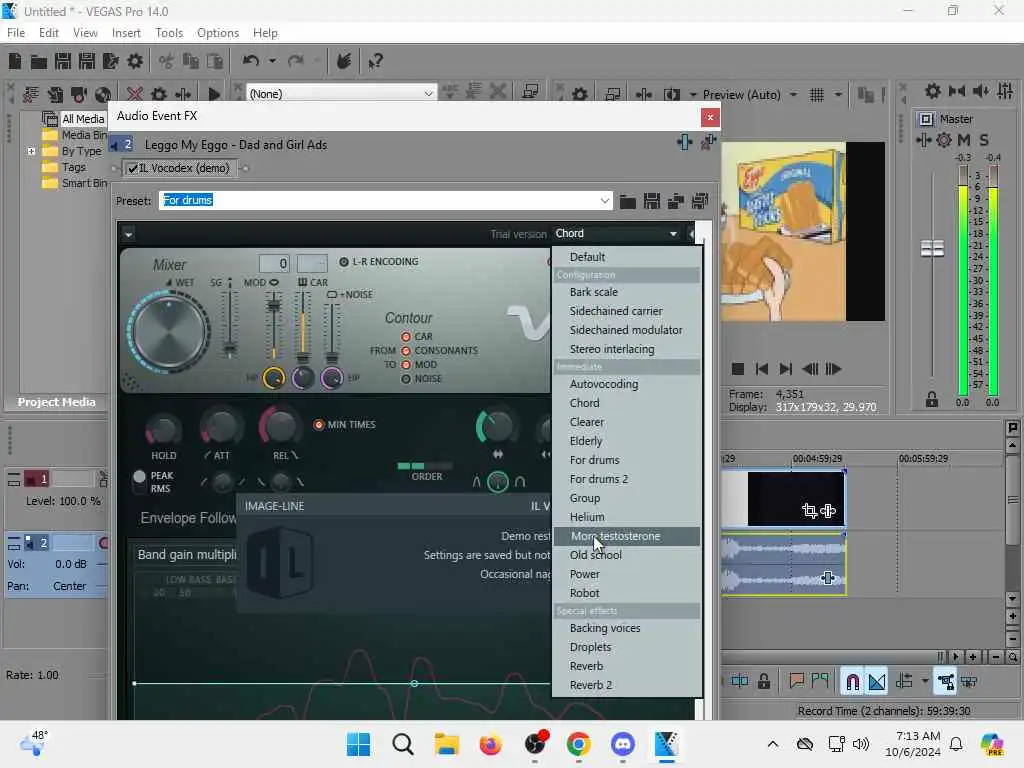
Task: Click the Master volume fader handle
Action: pos(932,249)
